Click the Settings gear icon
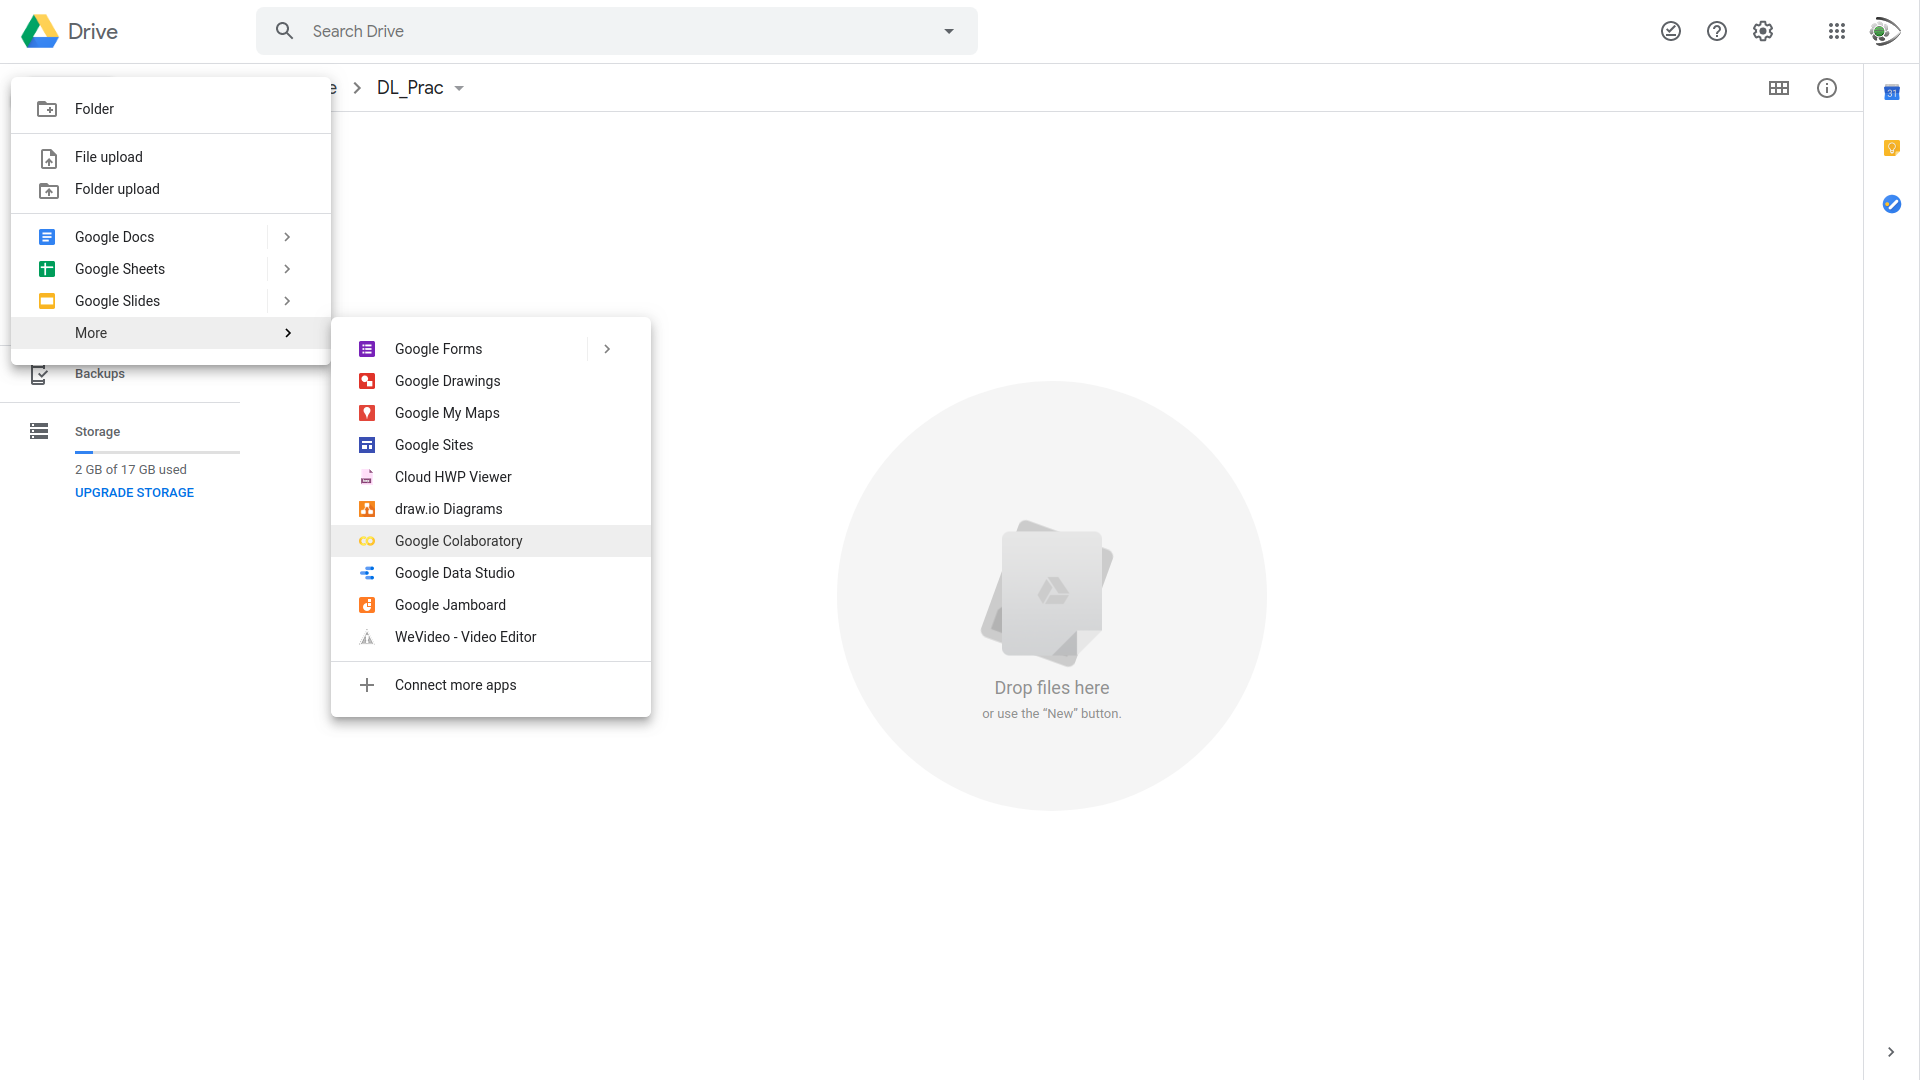This screenshot has height=1080, width=1920. (1763, 31)
